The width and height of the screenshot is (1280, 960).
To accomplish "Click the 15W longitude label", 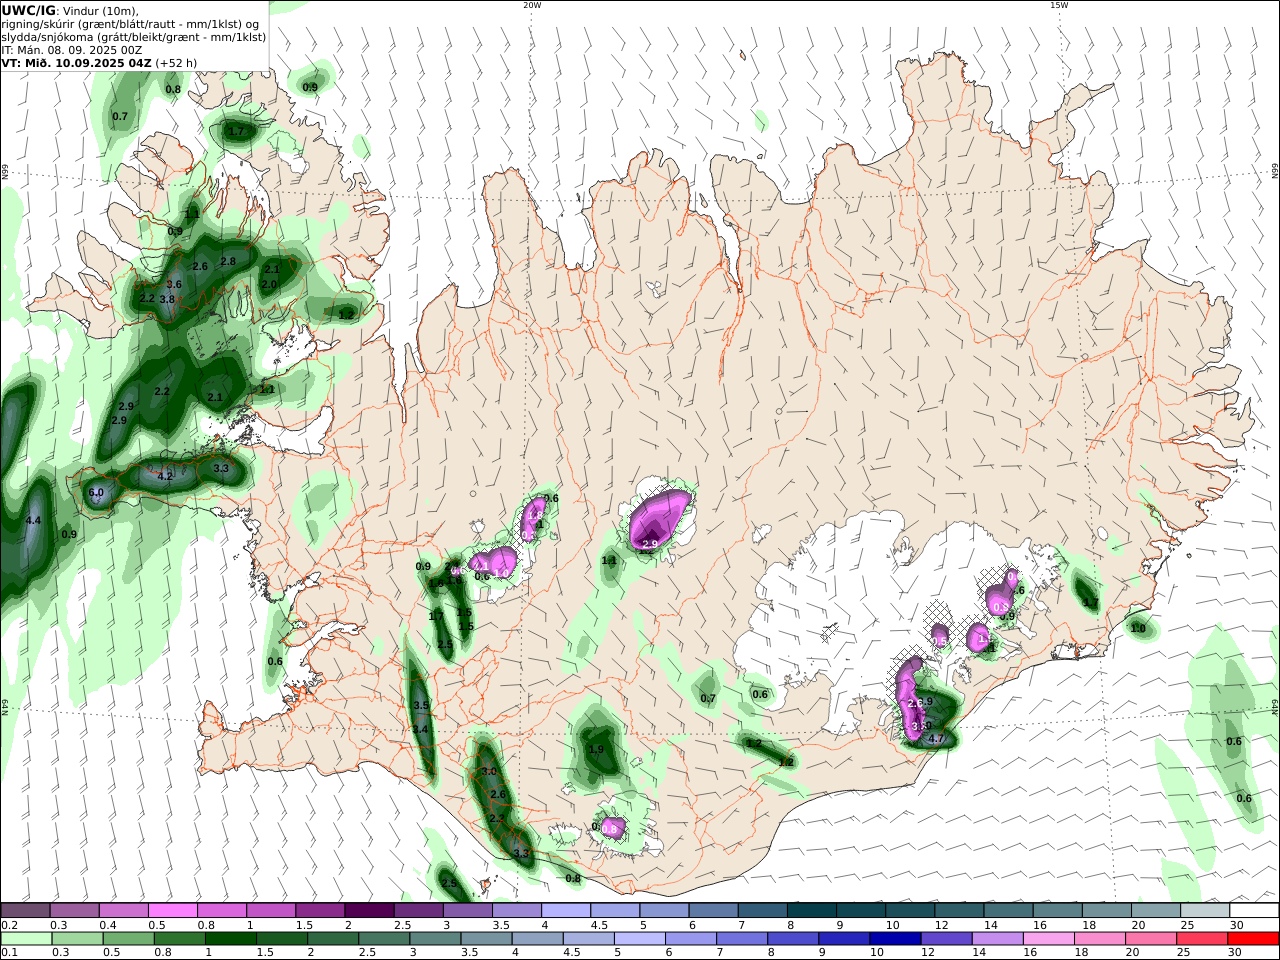I will pos(1059,5).
